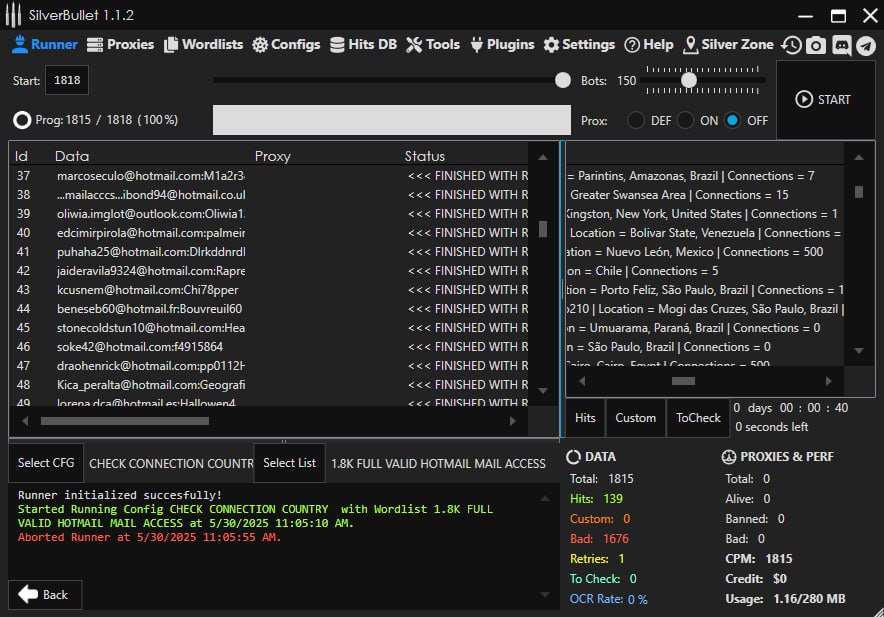Select the DEF proxy mode radio
The image size is (884, 617).
(x=636, y=120)
